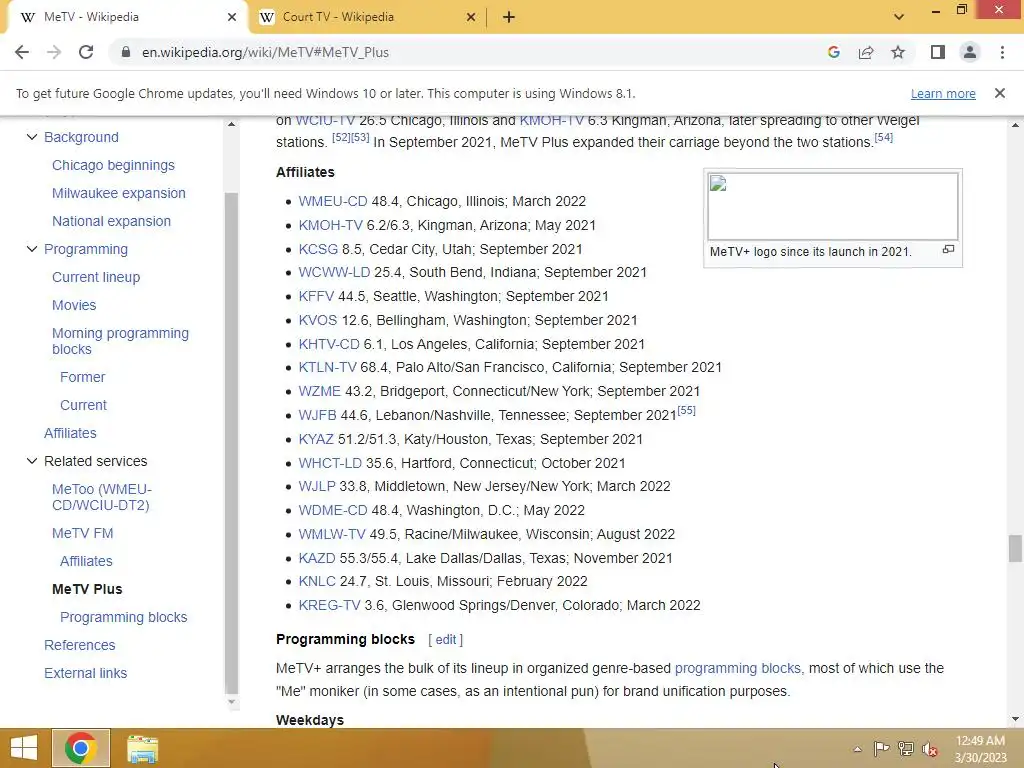Viewport: 1024px width, 768px height.
Task: Click the page vertical scrollbar thumb
Action: pos(1015,547)
